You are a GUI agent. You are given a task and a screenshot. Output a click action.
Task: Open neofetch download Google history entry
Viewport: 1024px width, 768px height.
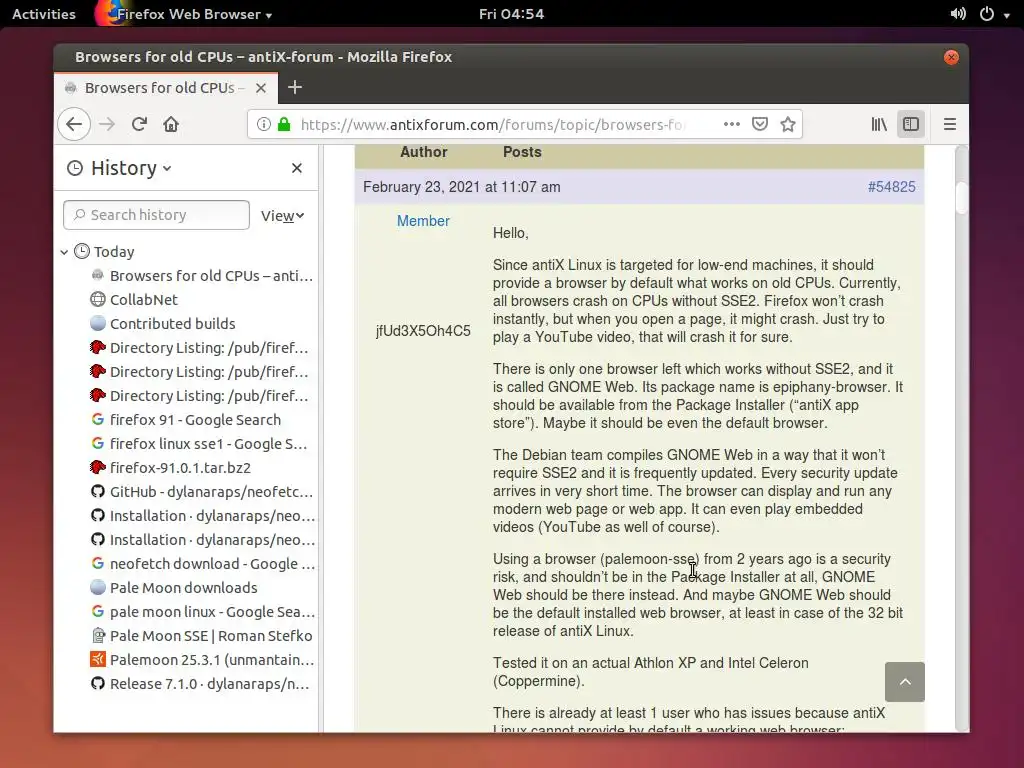202,564
